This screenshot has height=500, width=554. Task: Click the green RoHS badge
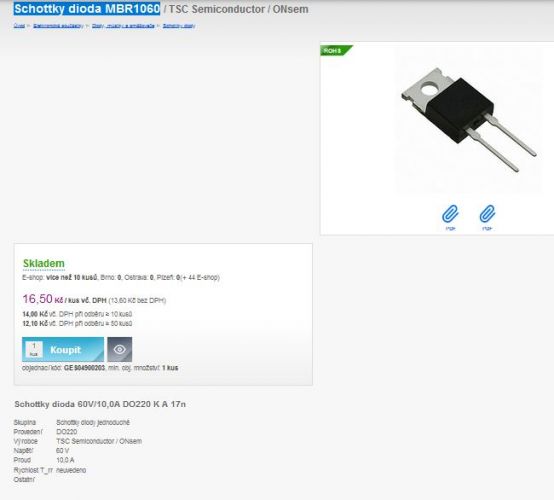[x=336, y=51]
